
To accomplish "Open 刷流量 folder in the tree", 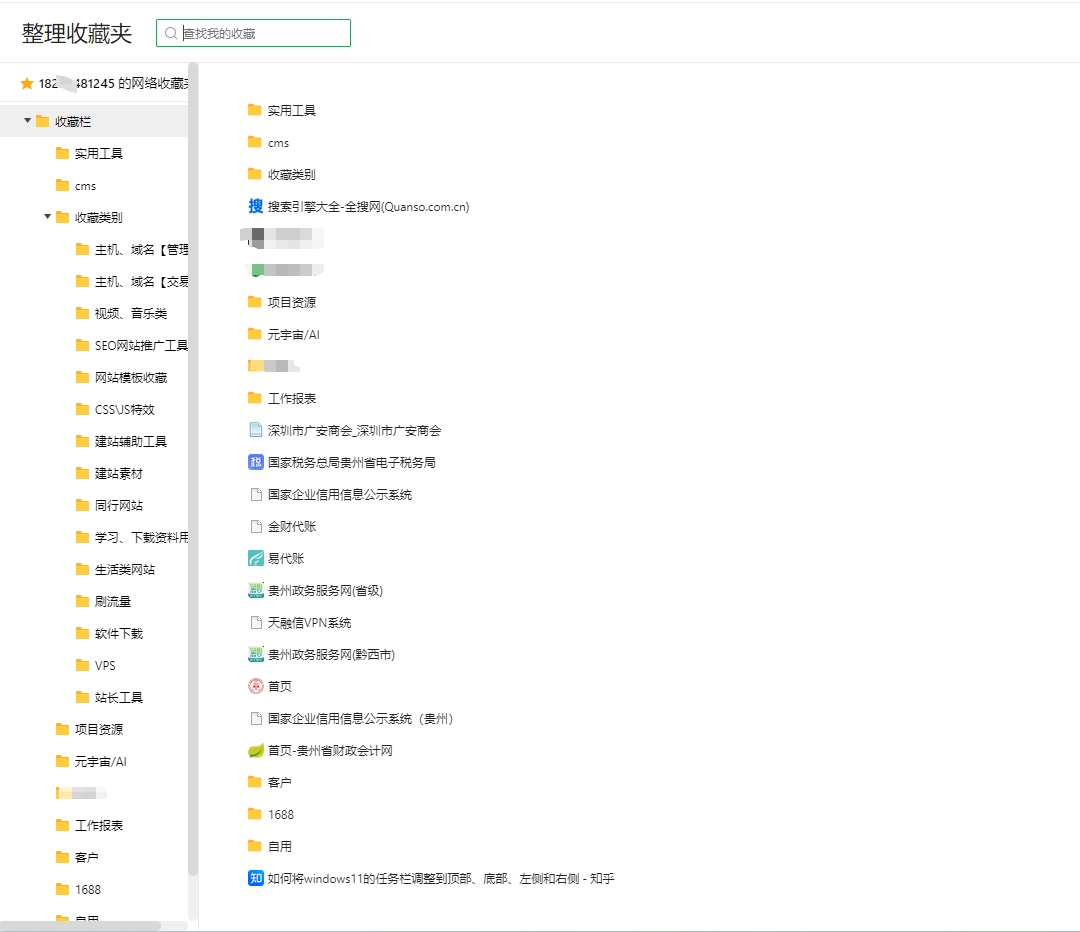I will (113, 601).
